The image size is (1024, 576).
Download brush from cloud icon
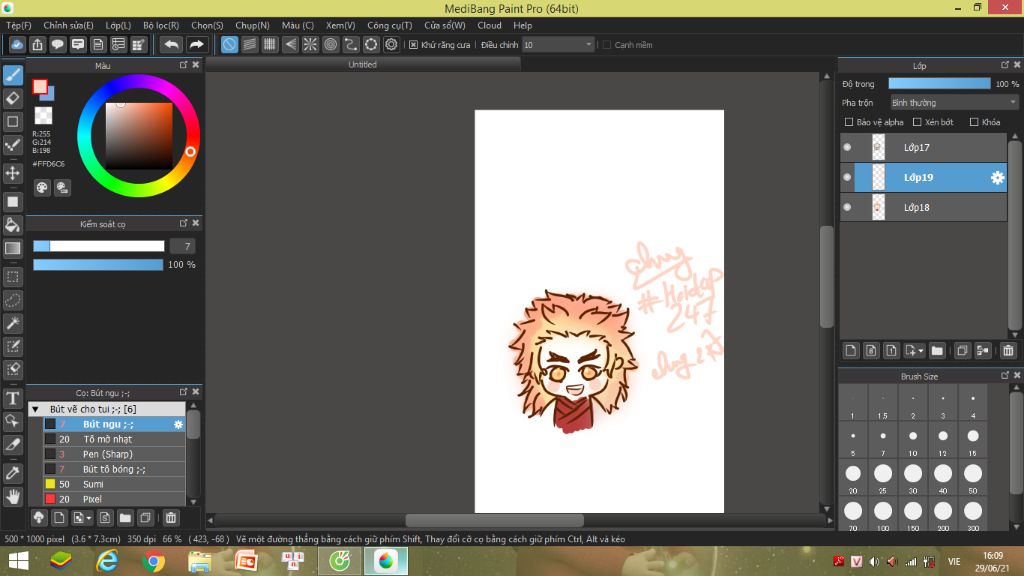(39, 518)
